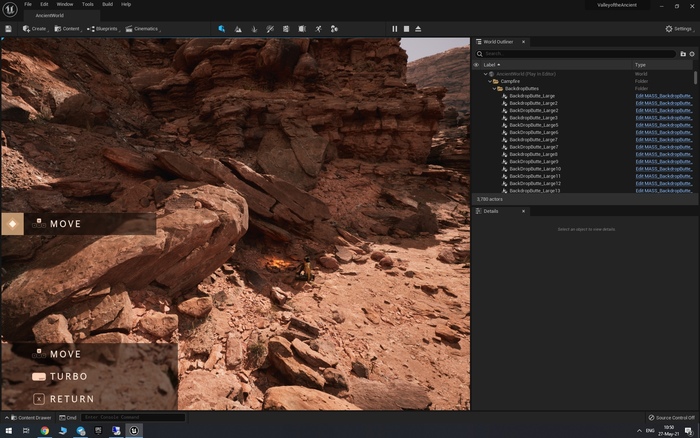700x438 pixels.
Task: Collapse the BackdropButtes folder
Action: click(x=495, y=88)
